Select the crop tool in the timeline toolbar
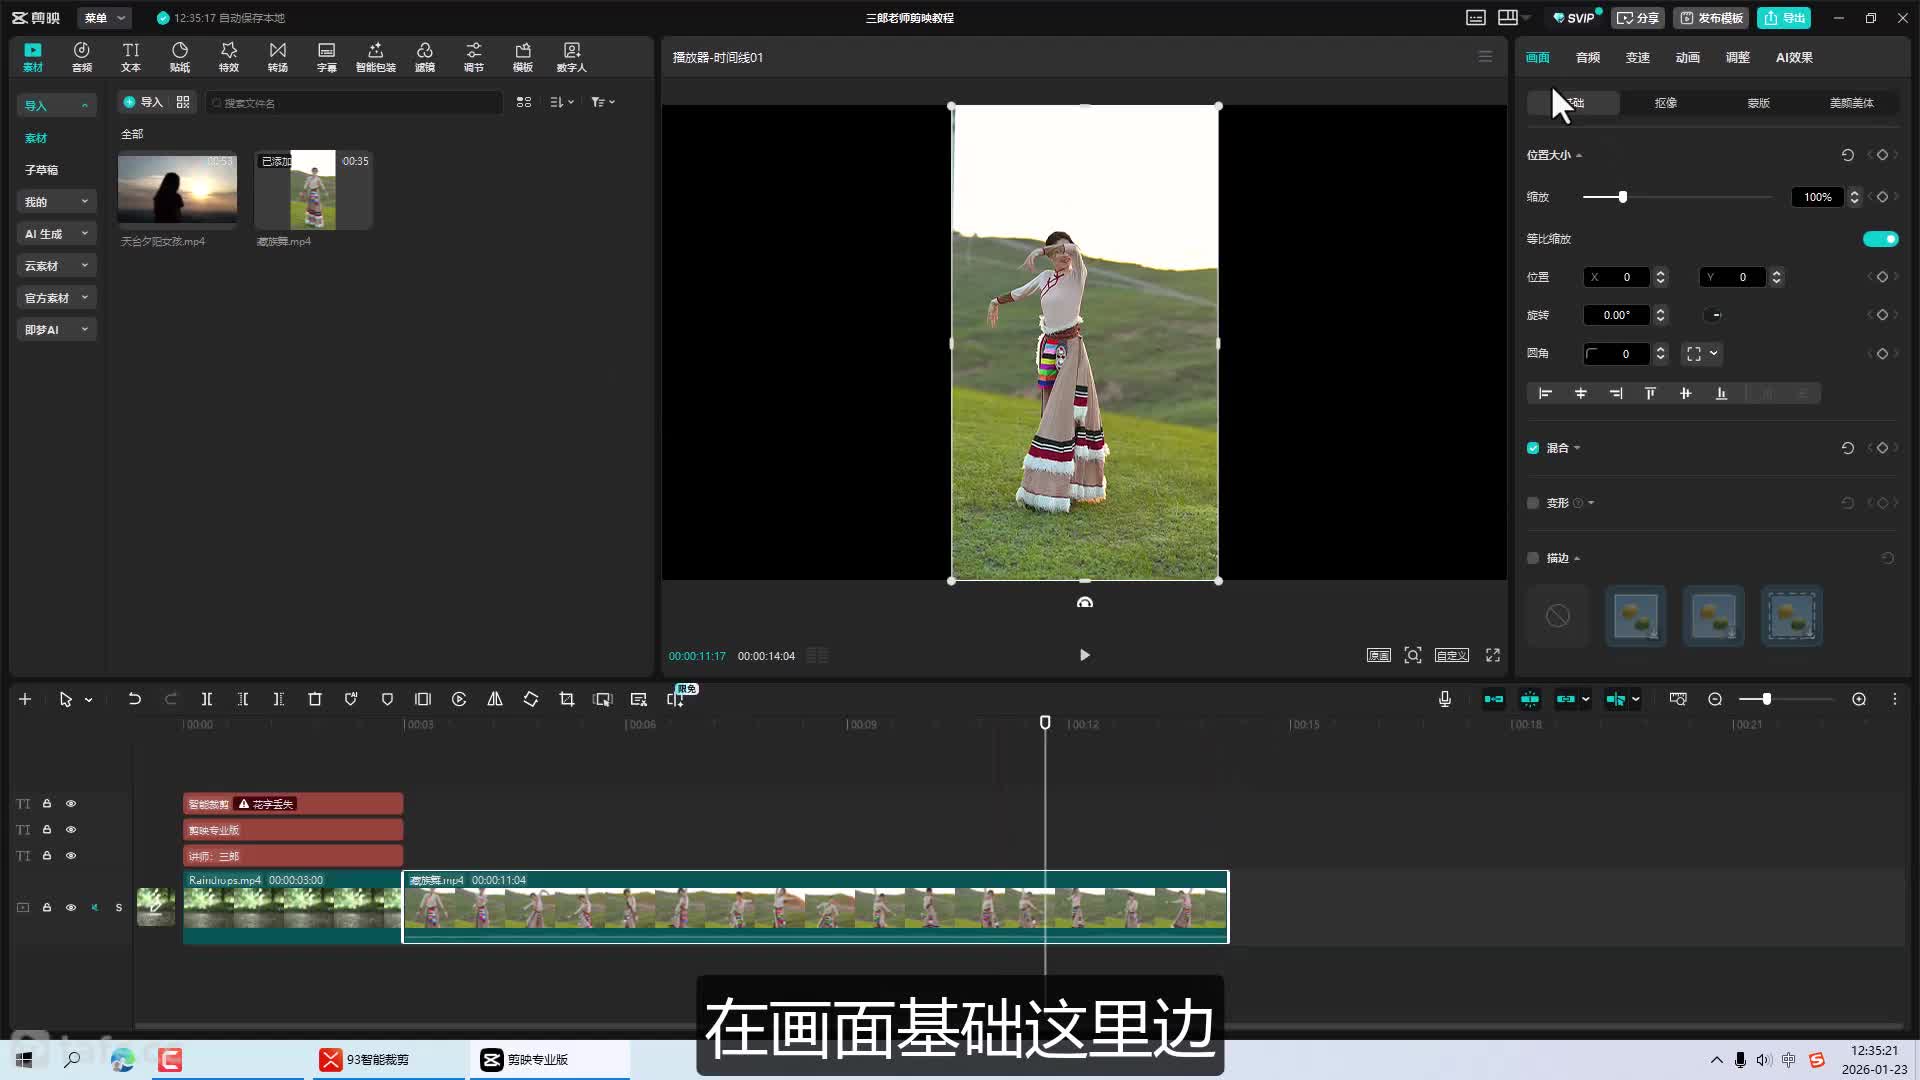Image resolution: width=1920 pixels, height=1080 pixels. tap(566, 699)
